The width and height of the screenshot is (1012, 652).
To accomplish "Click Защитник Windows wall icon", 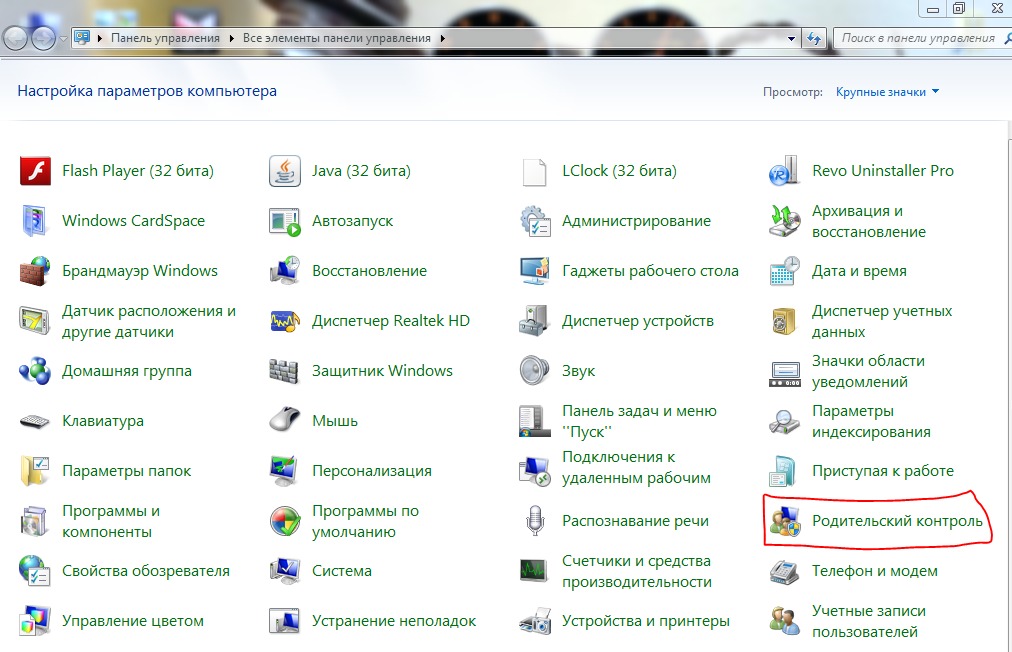I will 285,371.
